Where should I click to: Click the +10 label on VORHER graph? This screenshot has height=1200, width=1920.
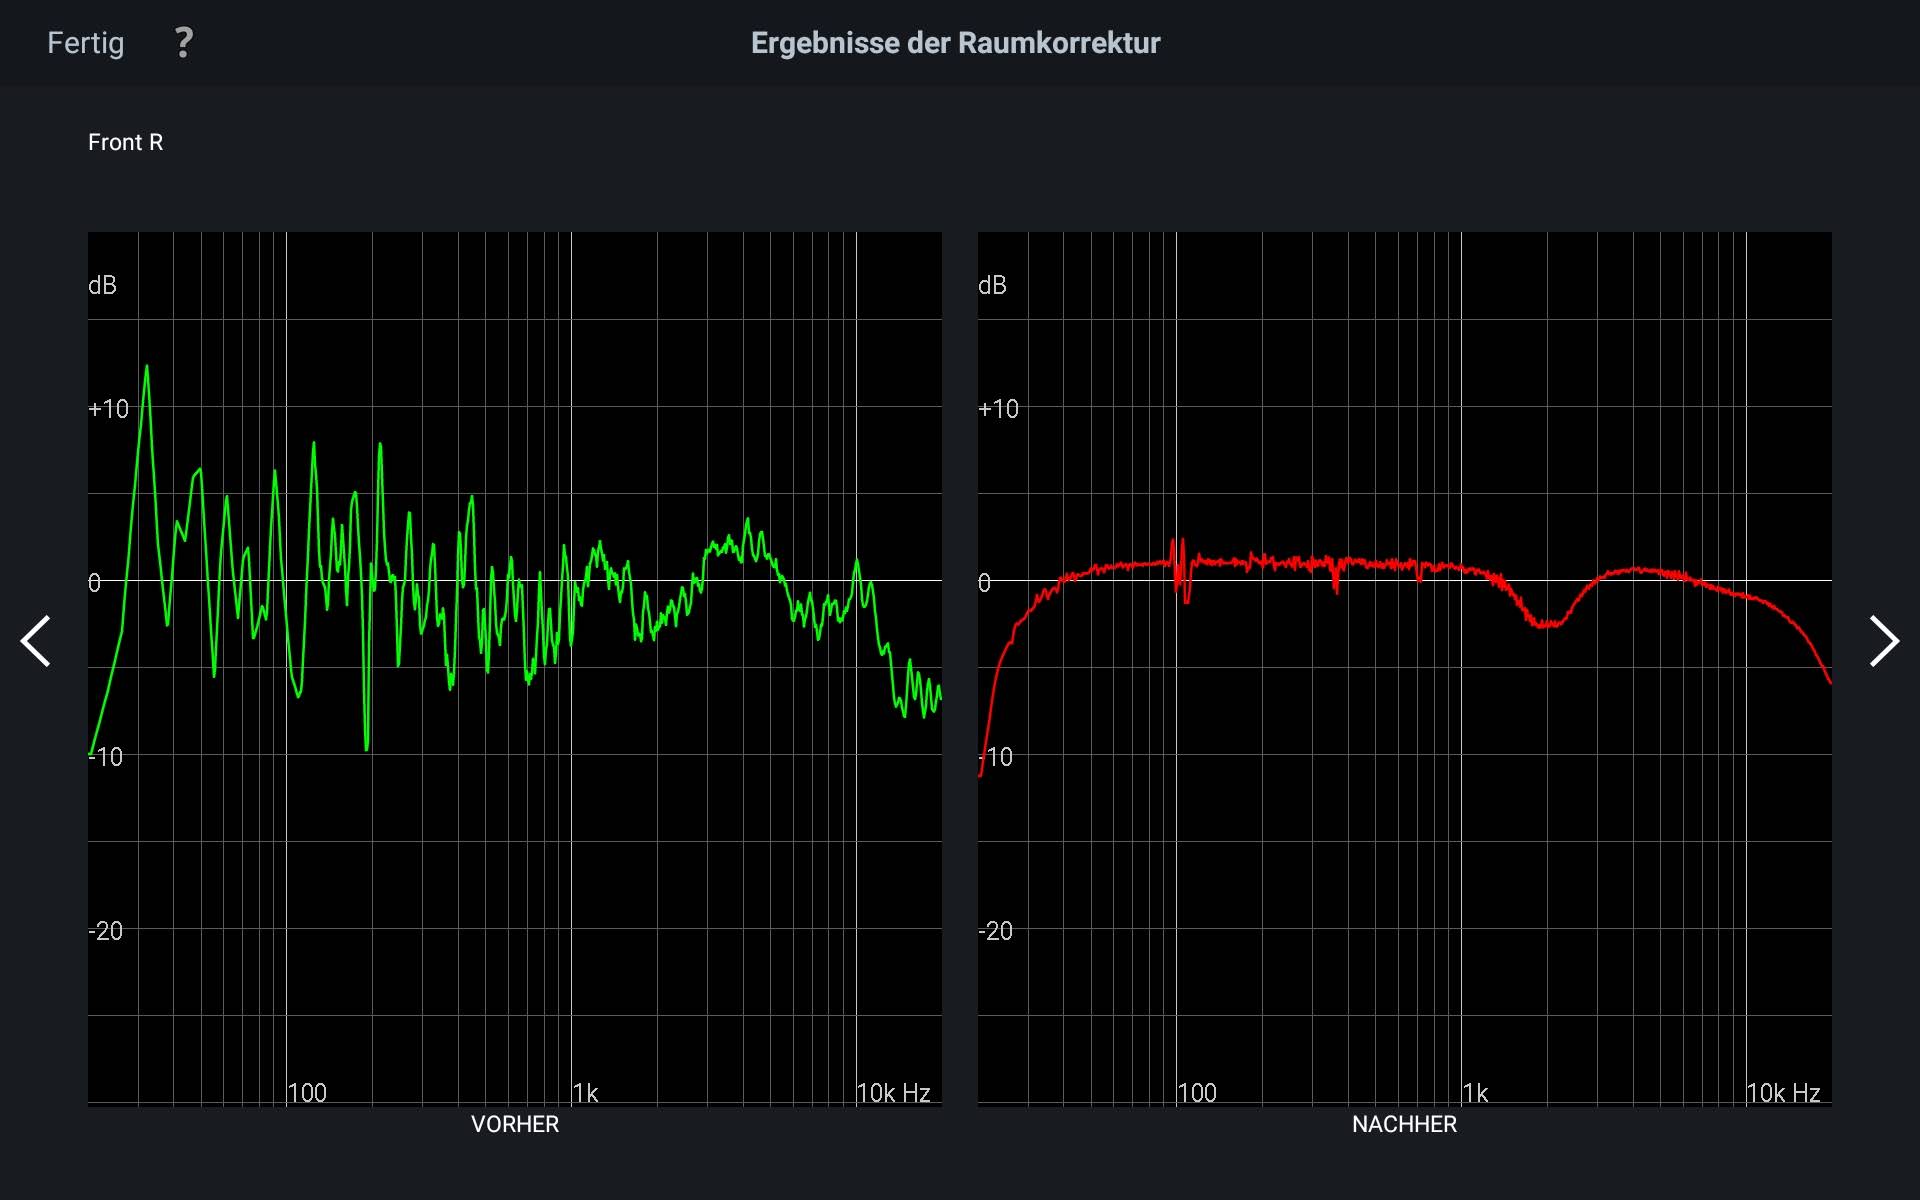(108, 409)
